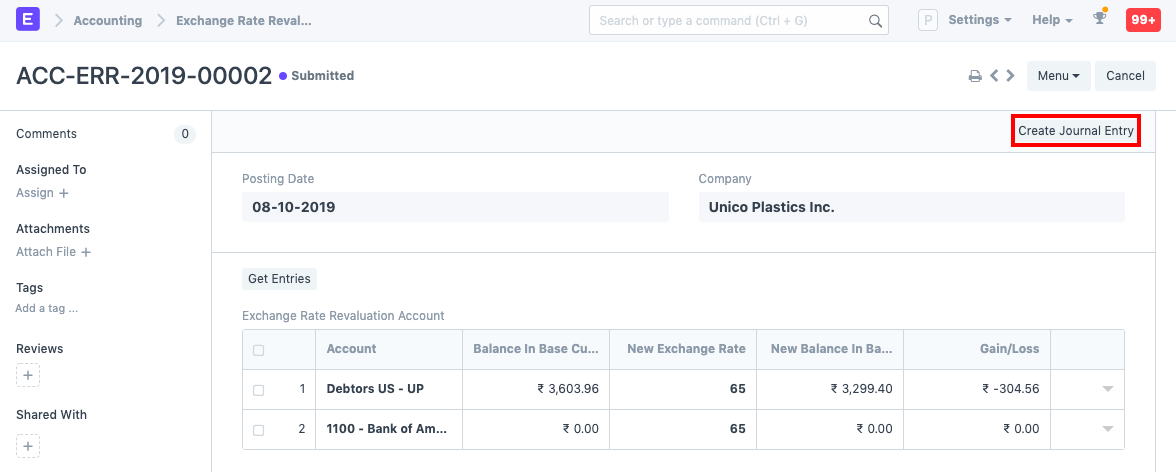1176x472 pixels.
Task: Click the user profile P avatar
Action: click(x=927, y=20)
